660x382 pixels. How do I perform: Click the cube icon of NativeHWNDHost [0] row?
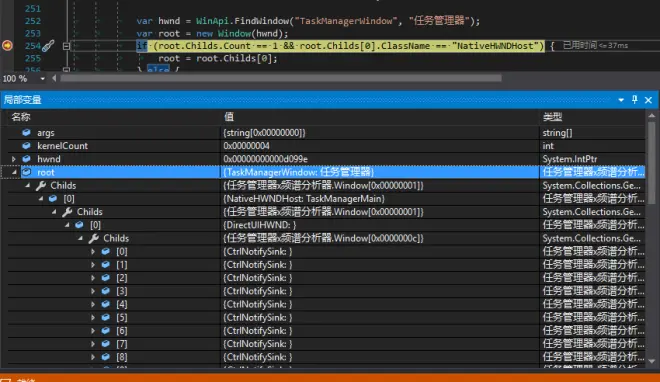(x=53, y=199)
